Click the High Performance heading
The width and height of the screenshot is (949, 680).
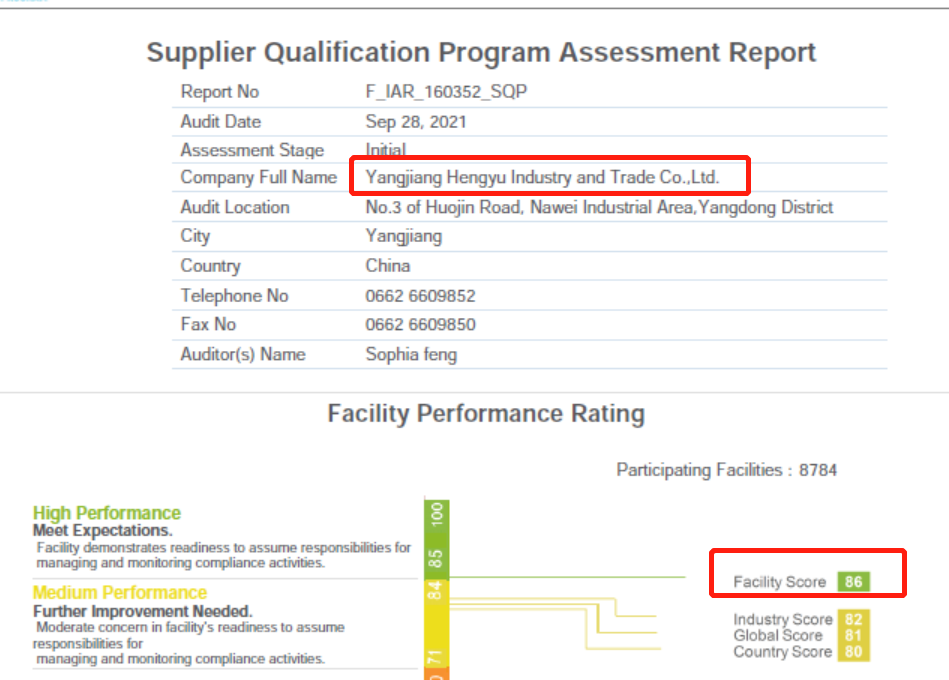pos(107,513)
